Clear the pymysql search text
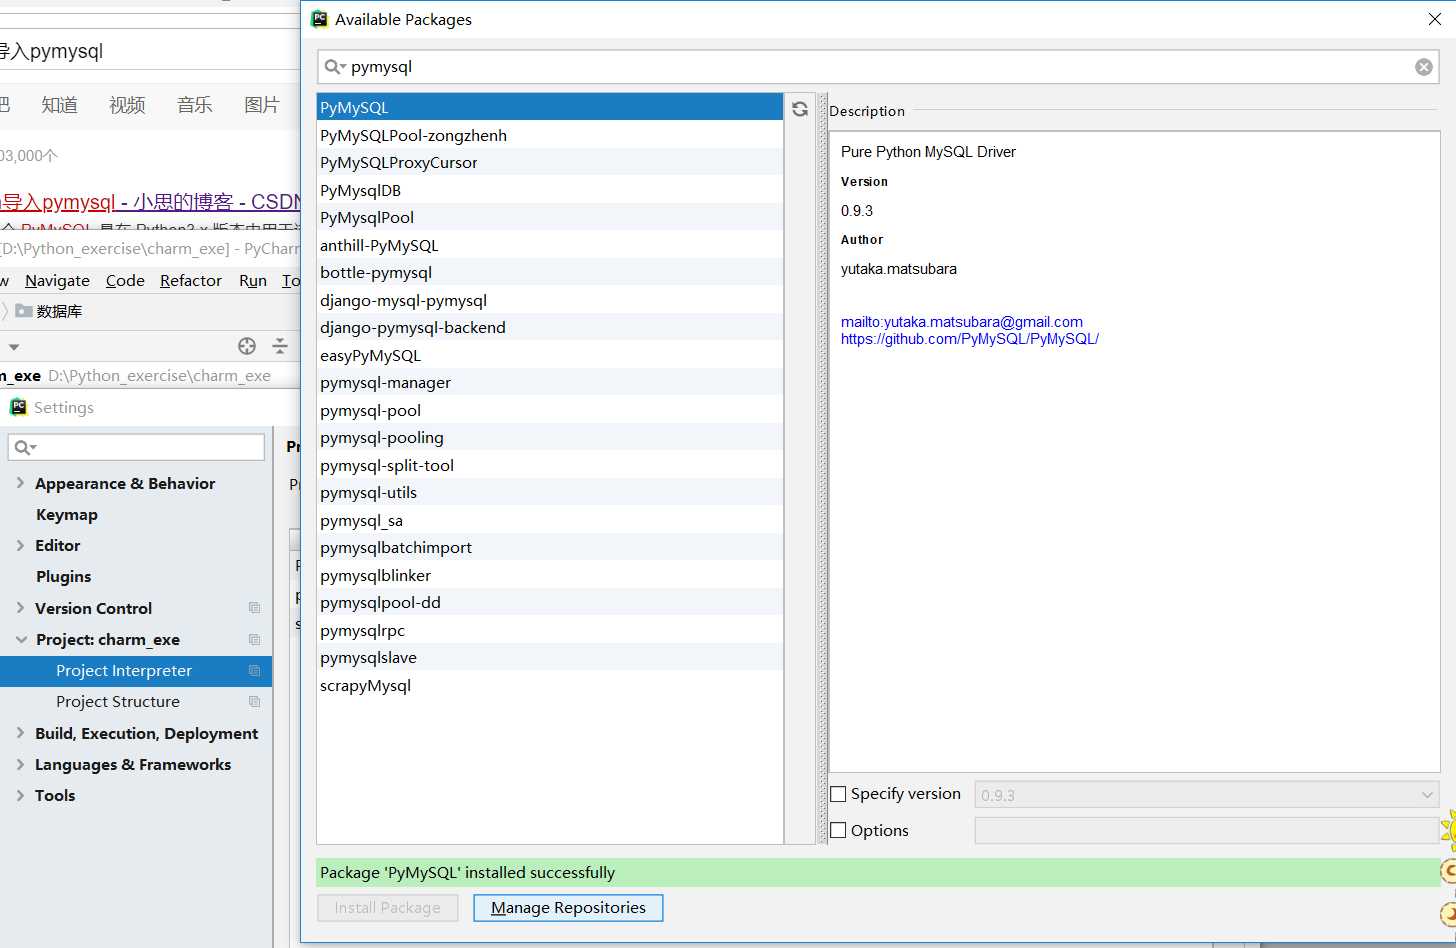Screen dimensions: 1456x948 (1424, 67)
